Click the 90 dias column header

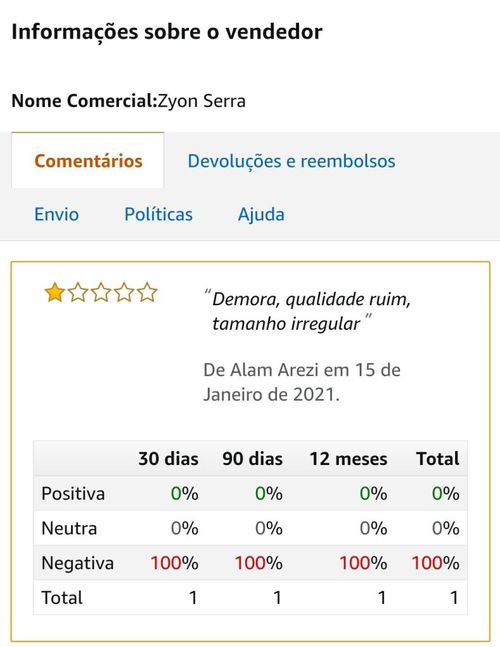coord(252,459)
